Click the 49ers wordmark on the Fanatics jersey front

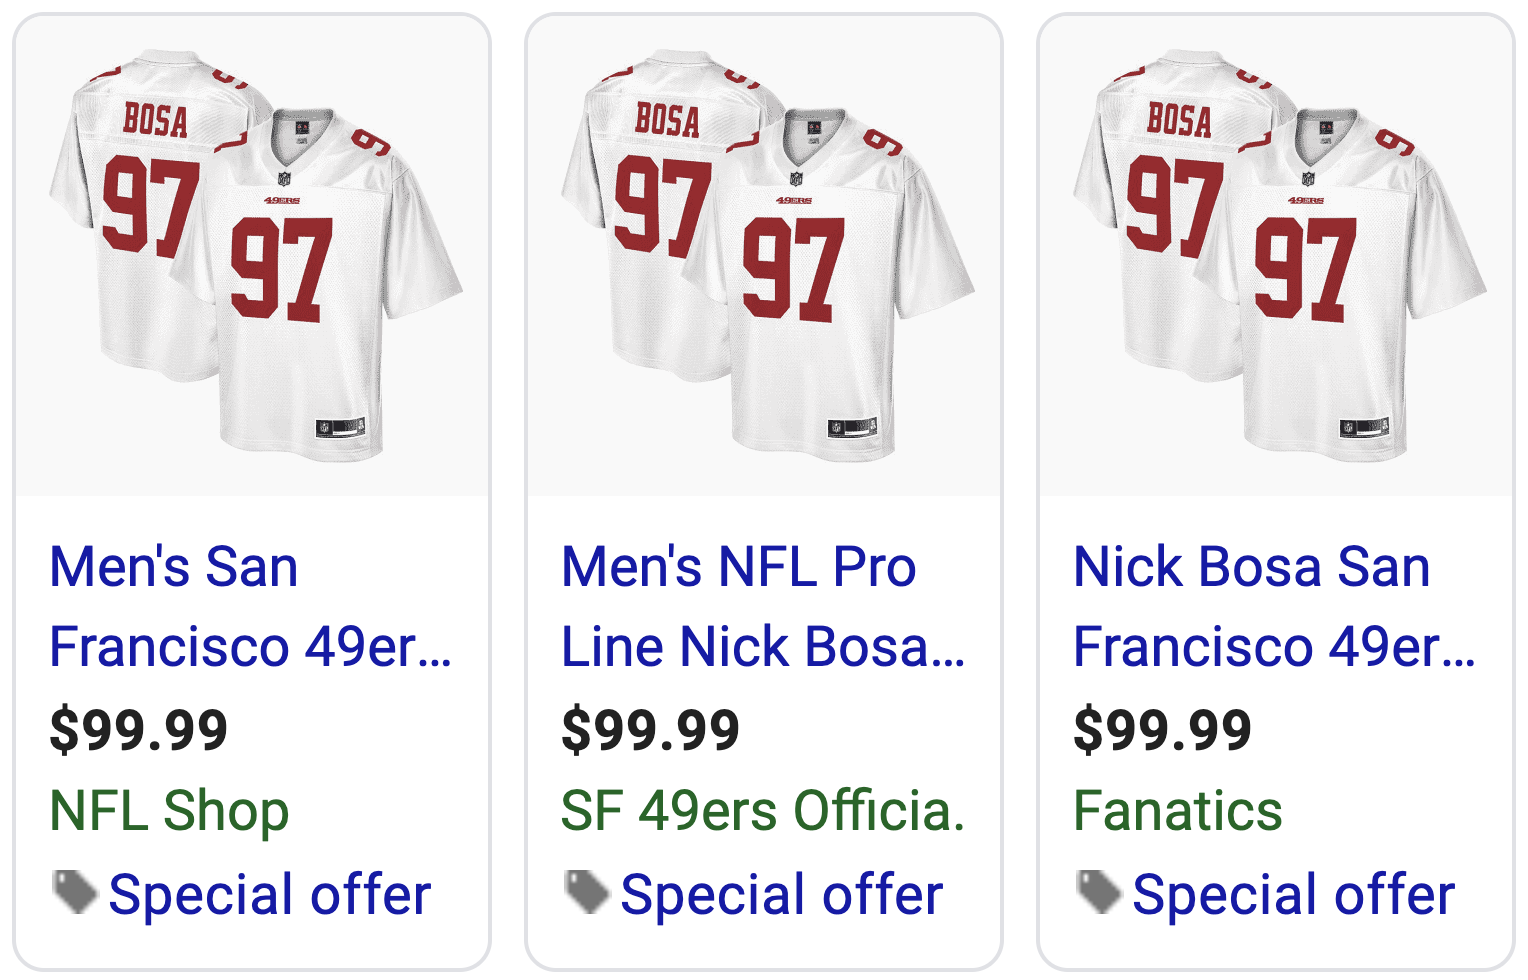pos(1306,201)
